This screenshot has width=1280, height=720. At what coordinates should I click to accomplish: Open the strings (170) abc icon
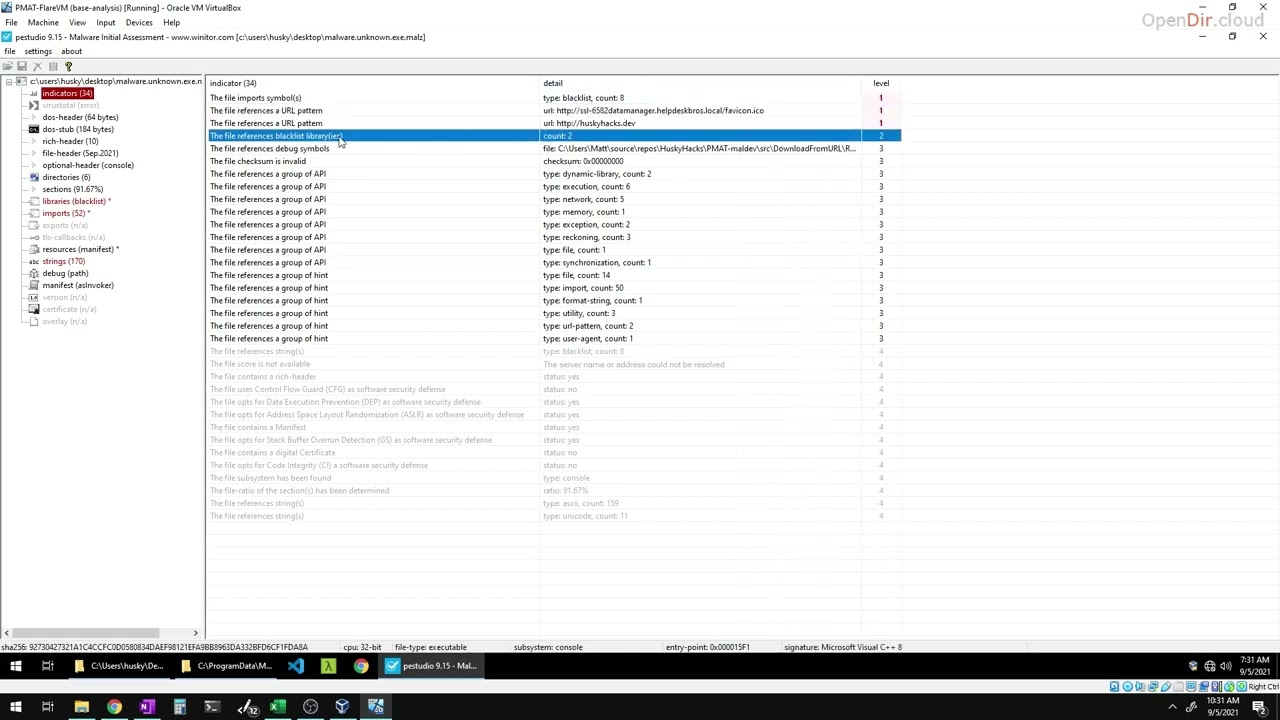(34, 261)
